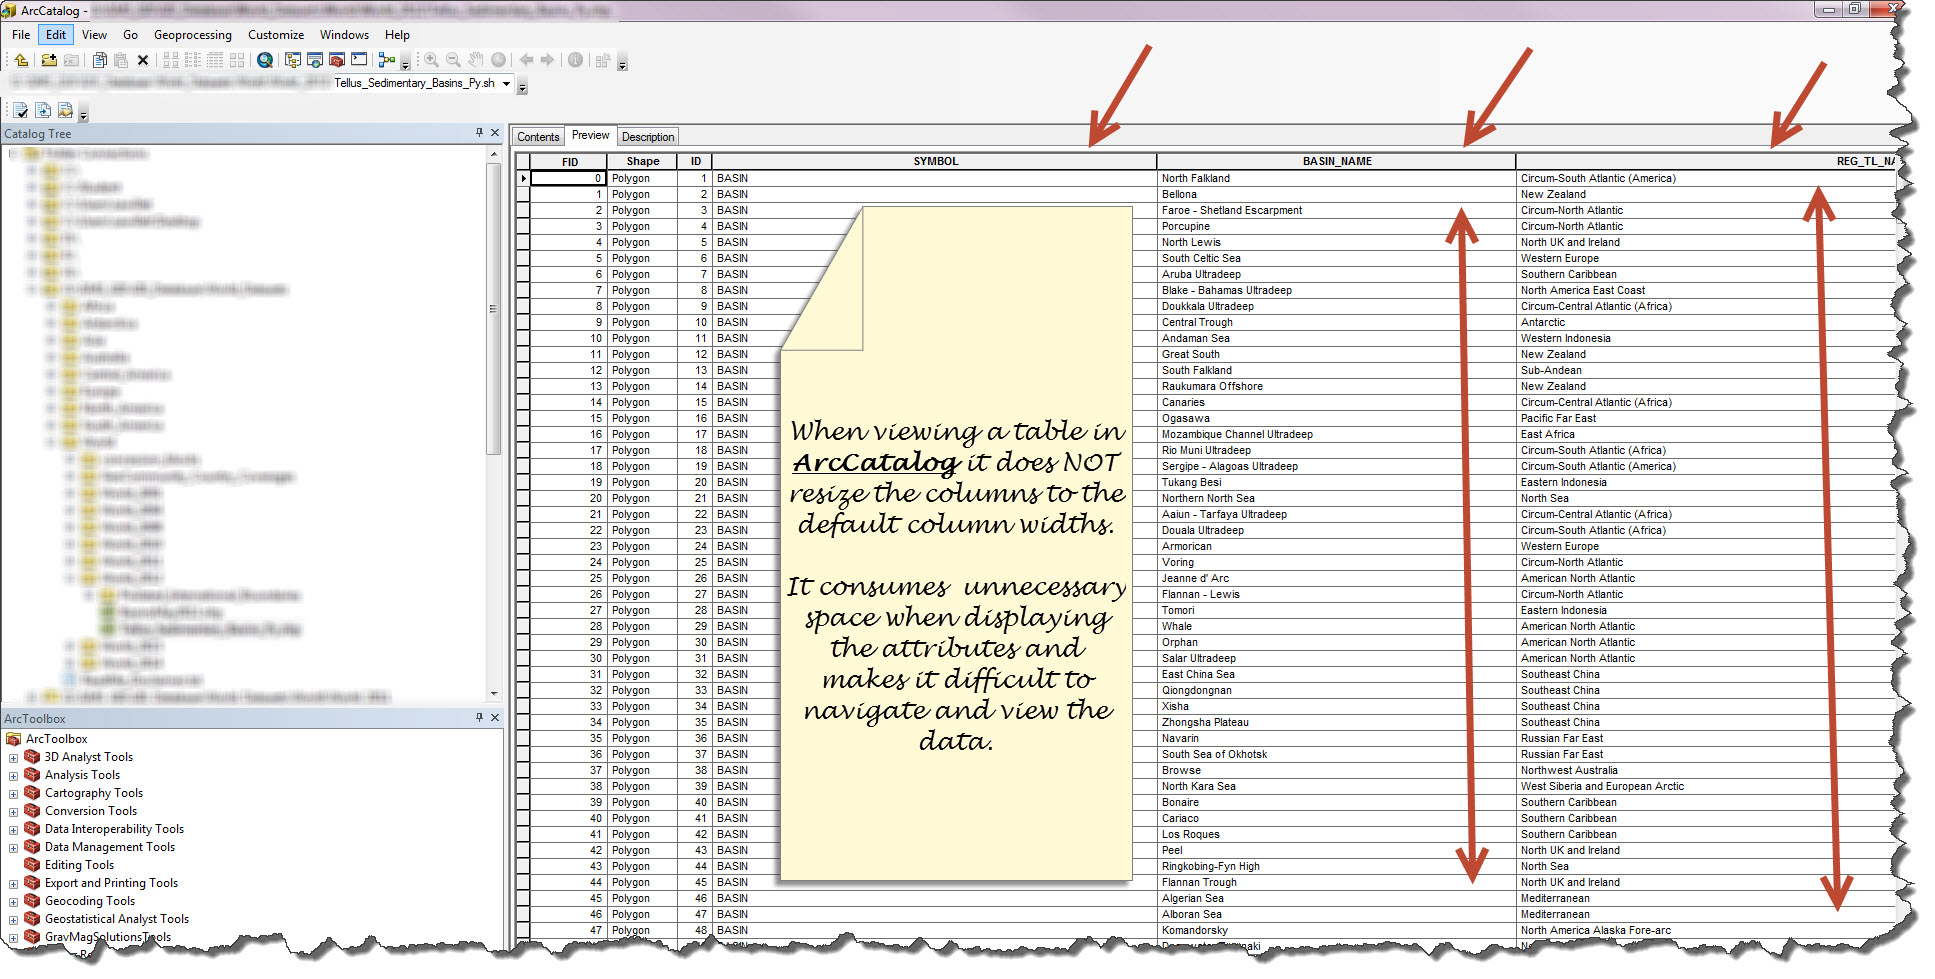The height and width of the screenshot is (979, 1935).
Task: Click the Import Metadata icon
Action: (43, 110)
